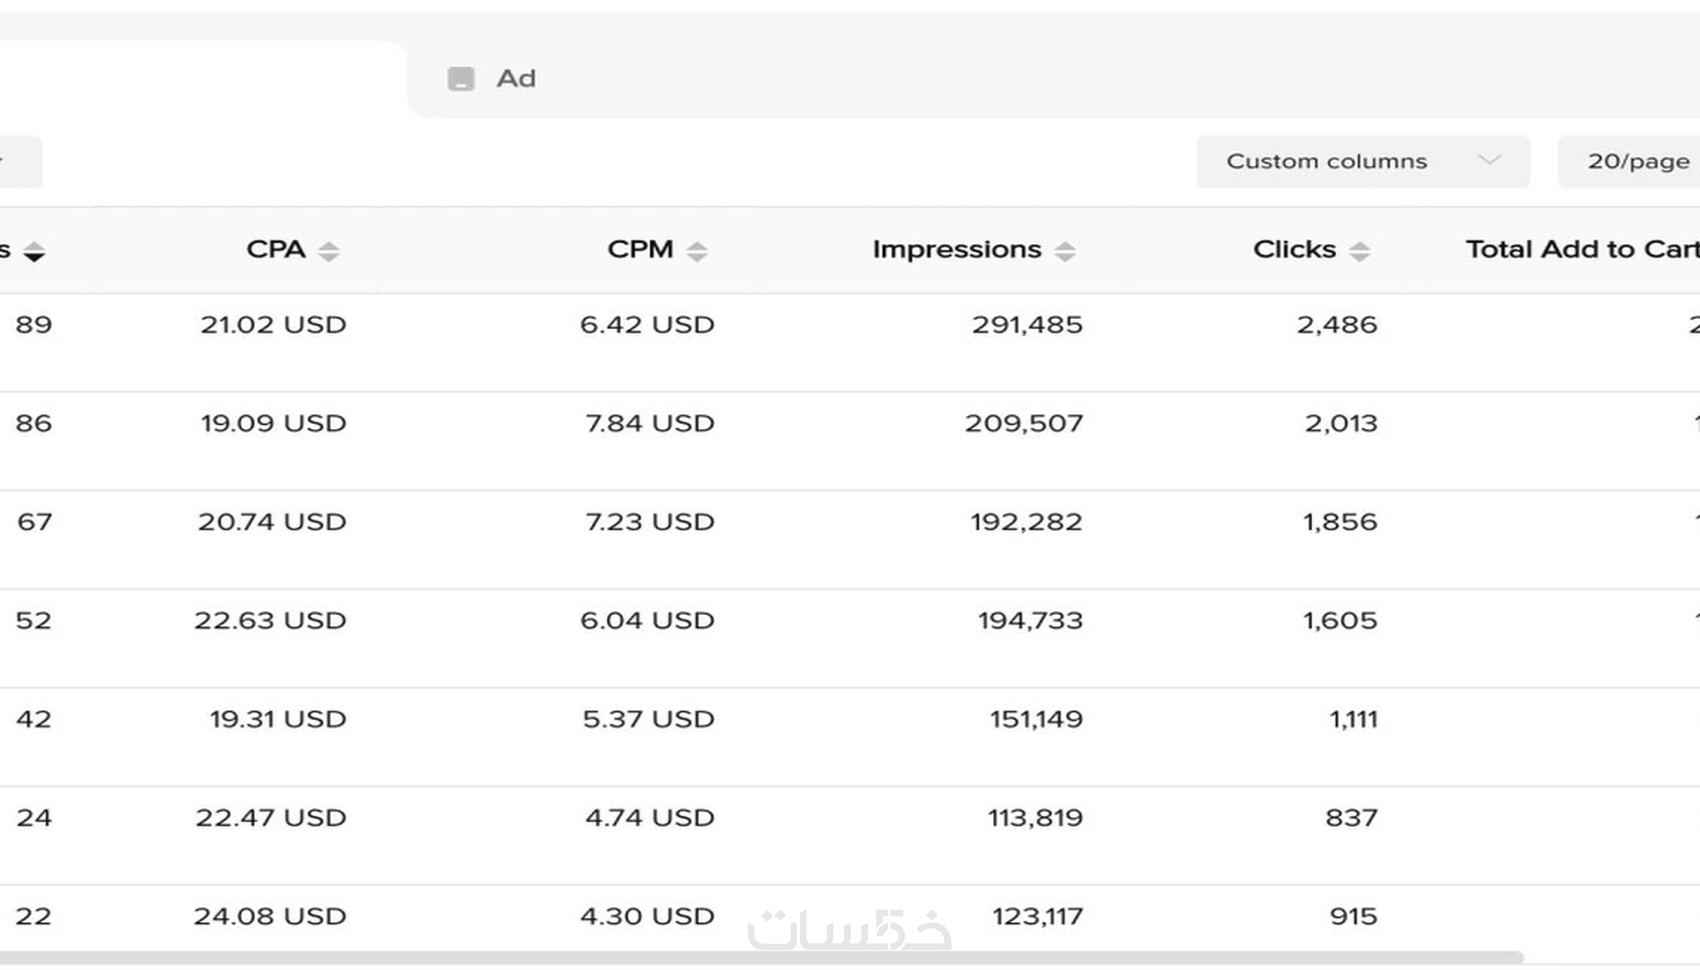1700x970 pixels.
Task: Click the active descending sort arrow at far left
Action: tap(34, 252)
